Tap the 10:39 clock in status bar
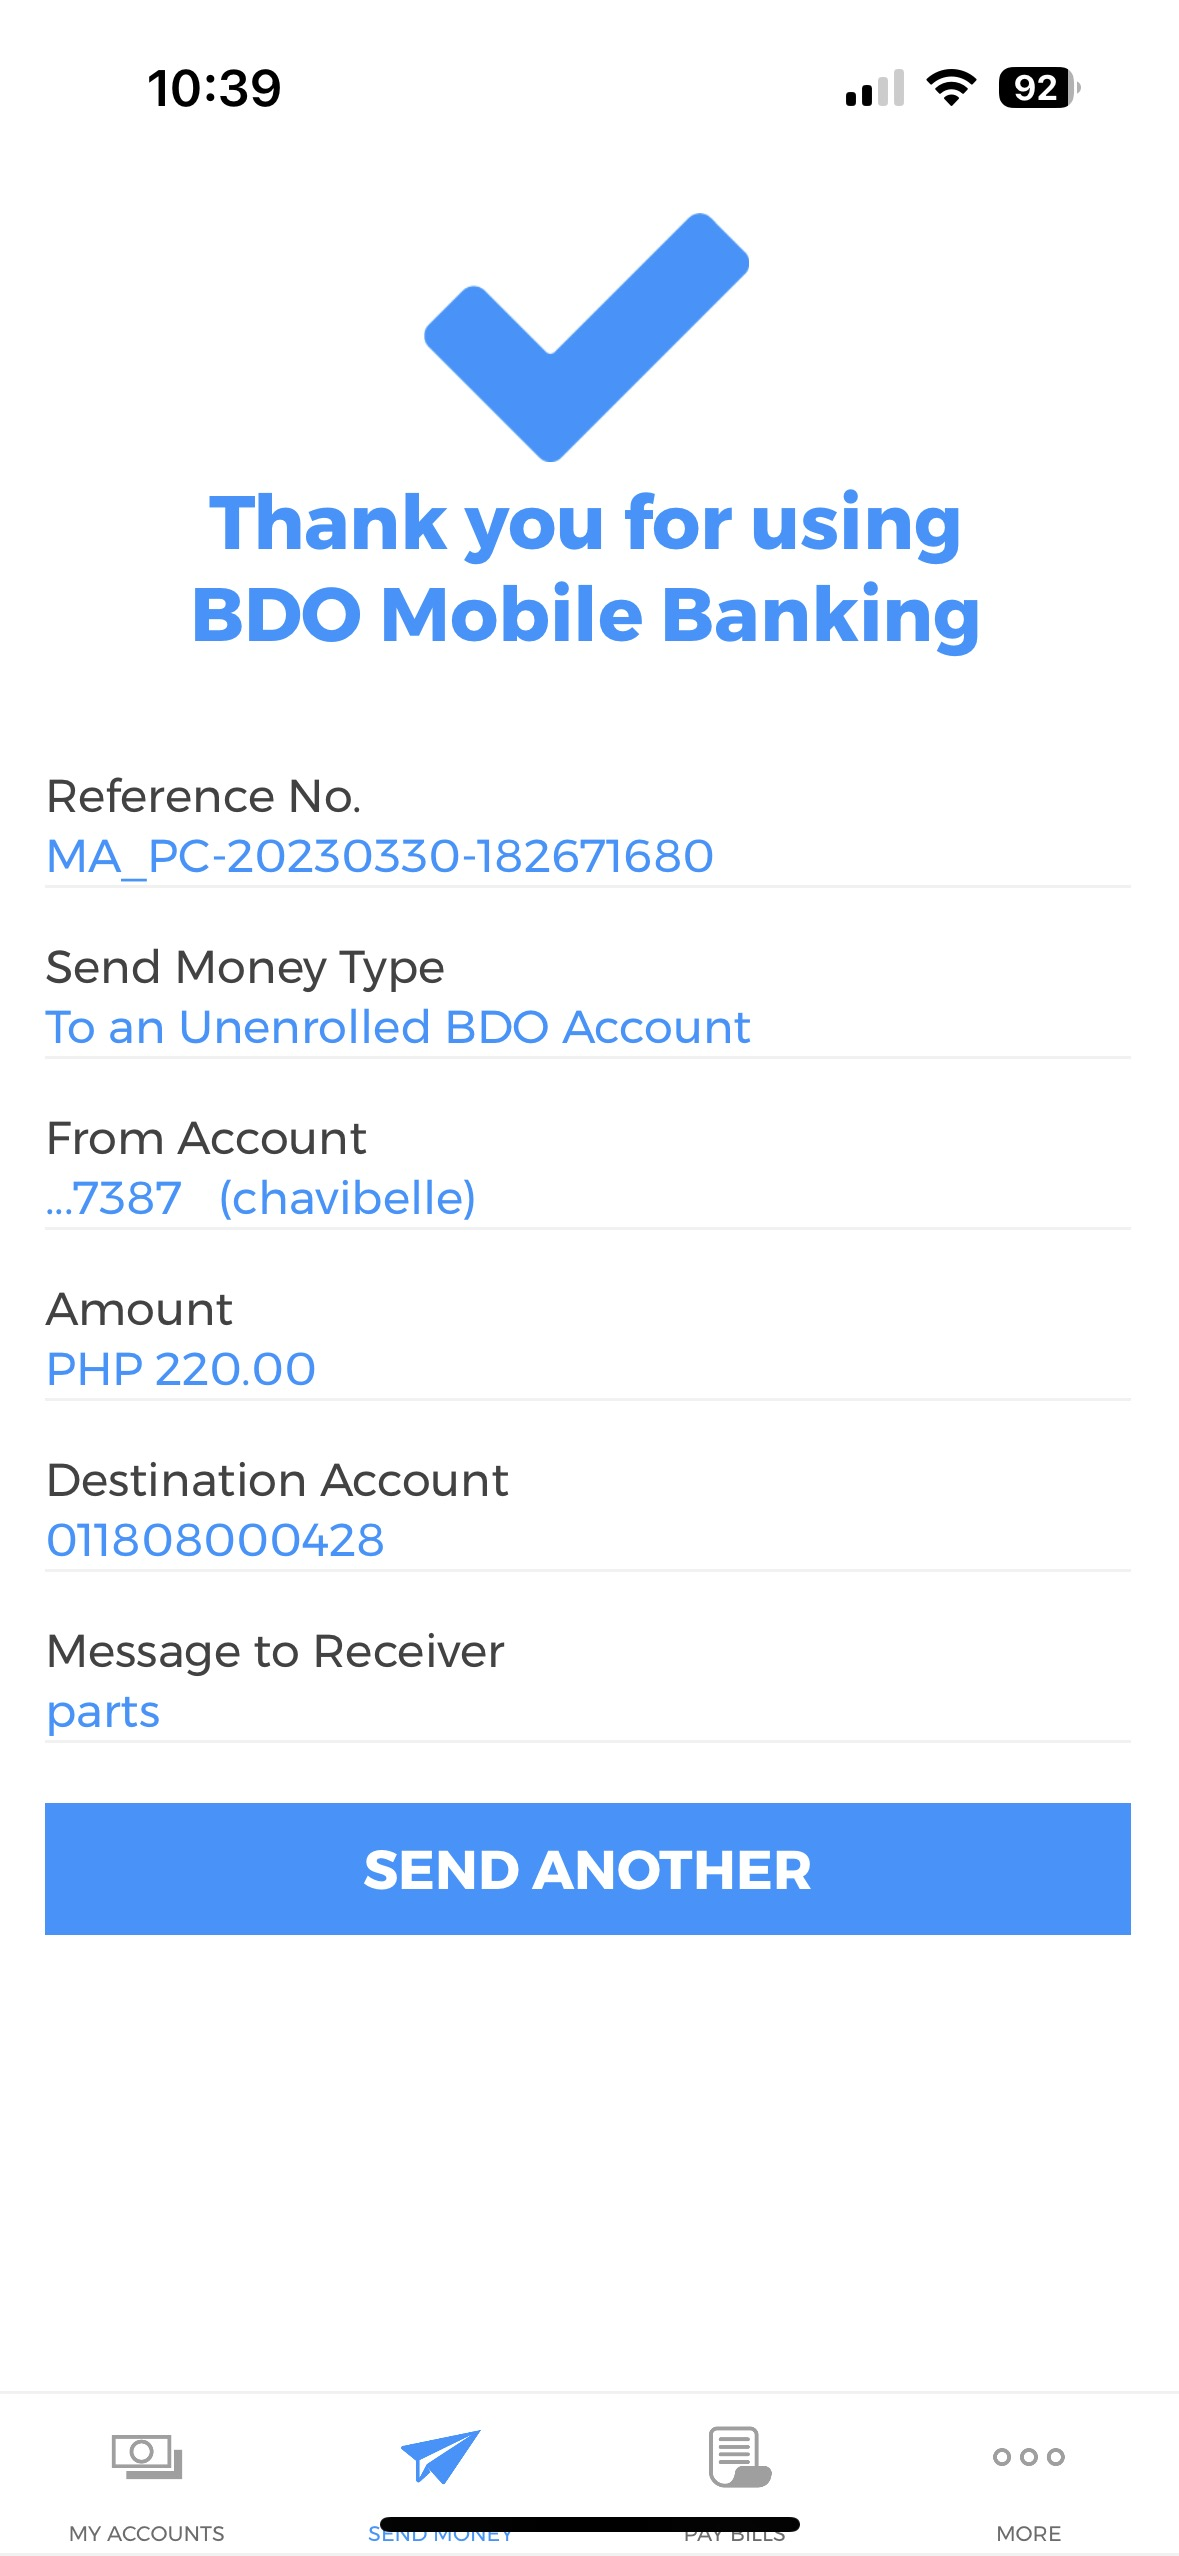Screen dimensions: 1179x2556 (x=214, y=88)
